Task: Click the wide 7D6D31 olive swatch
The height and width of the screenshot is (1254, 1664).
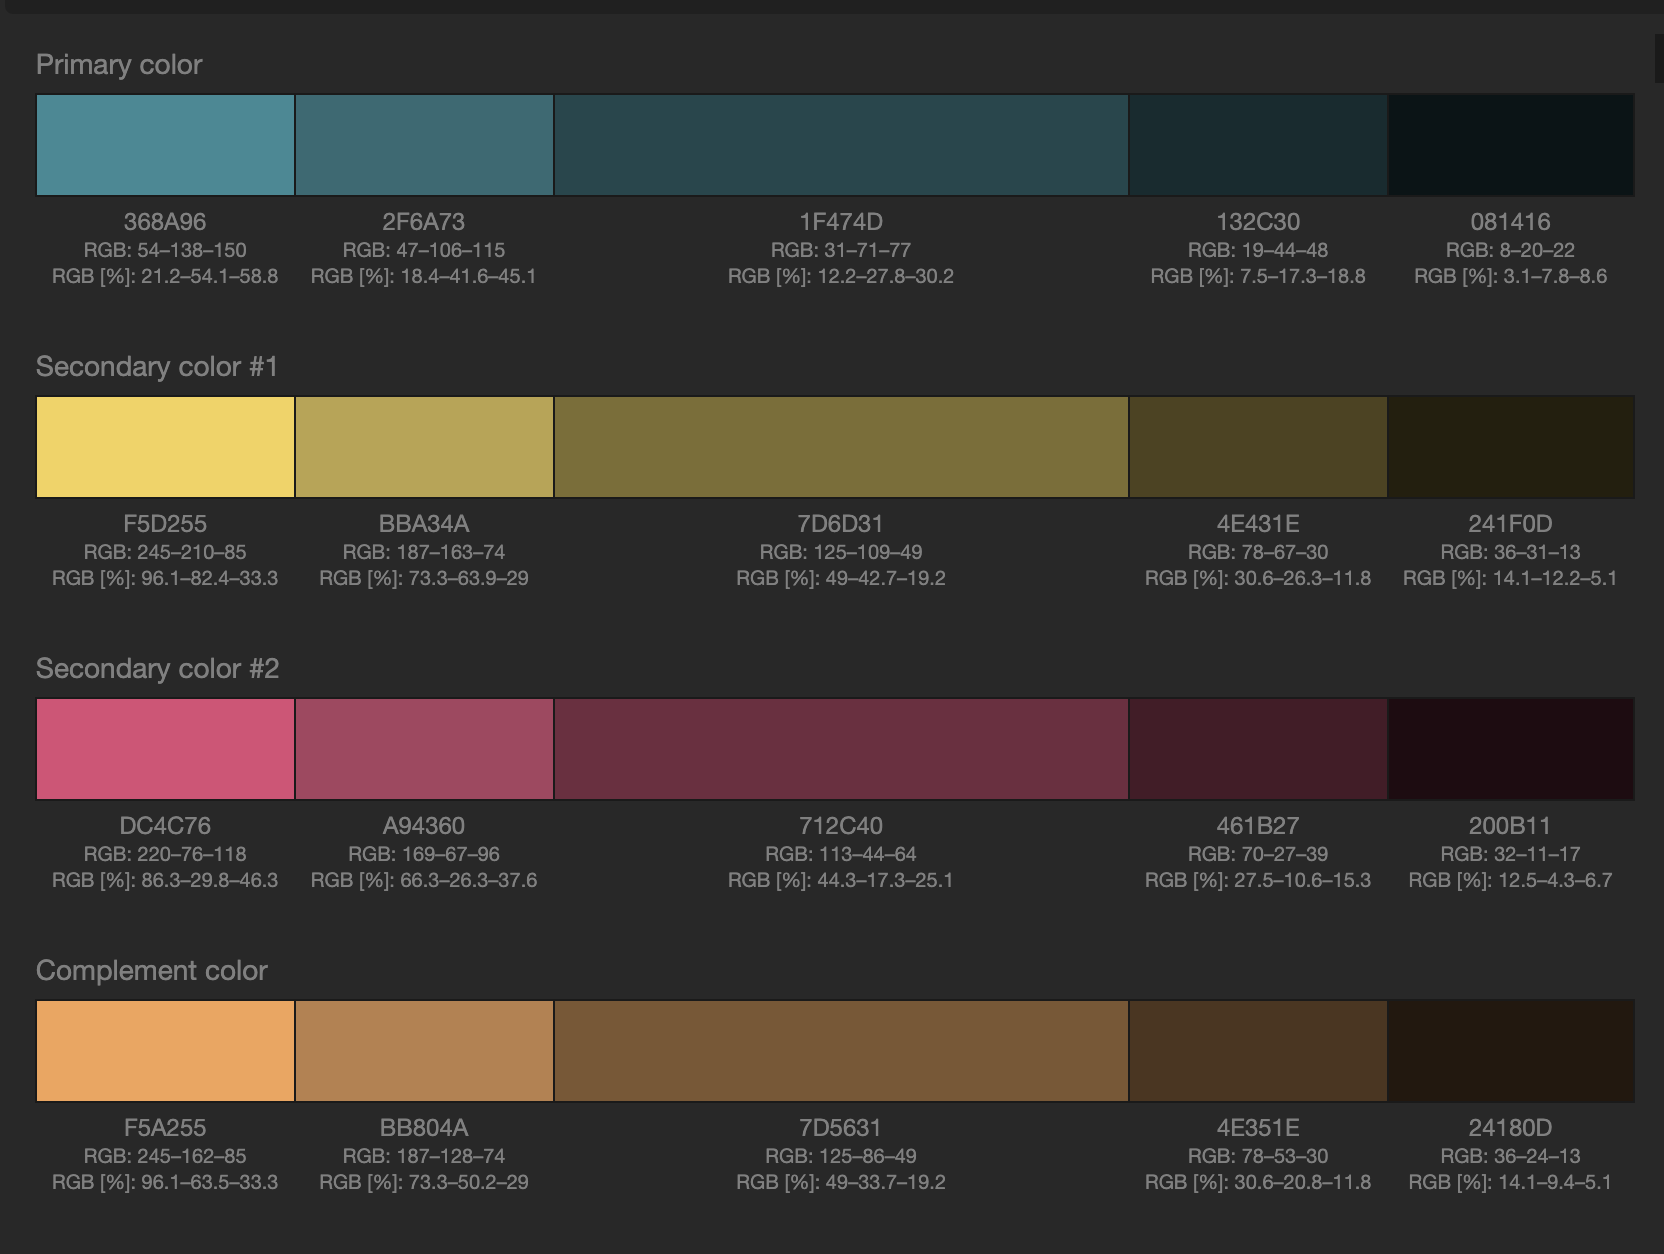Action: coord(840,447)
